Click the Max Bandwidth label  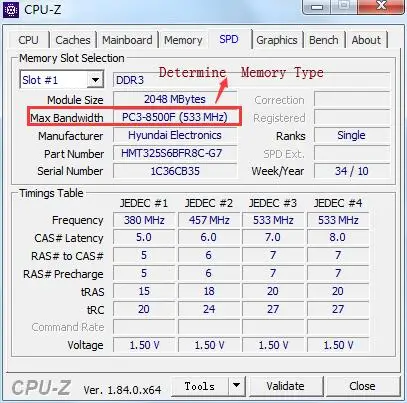[x=67, y=118]
